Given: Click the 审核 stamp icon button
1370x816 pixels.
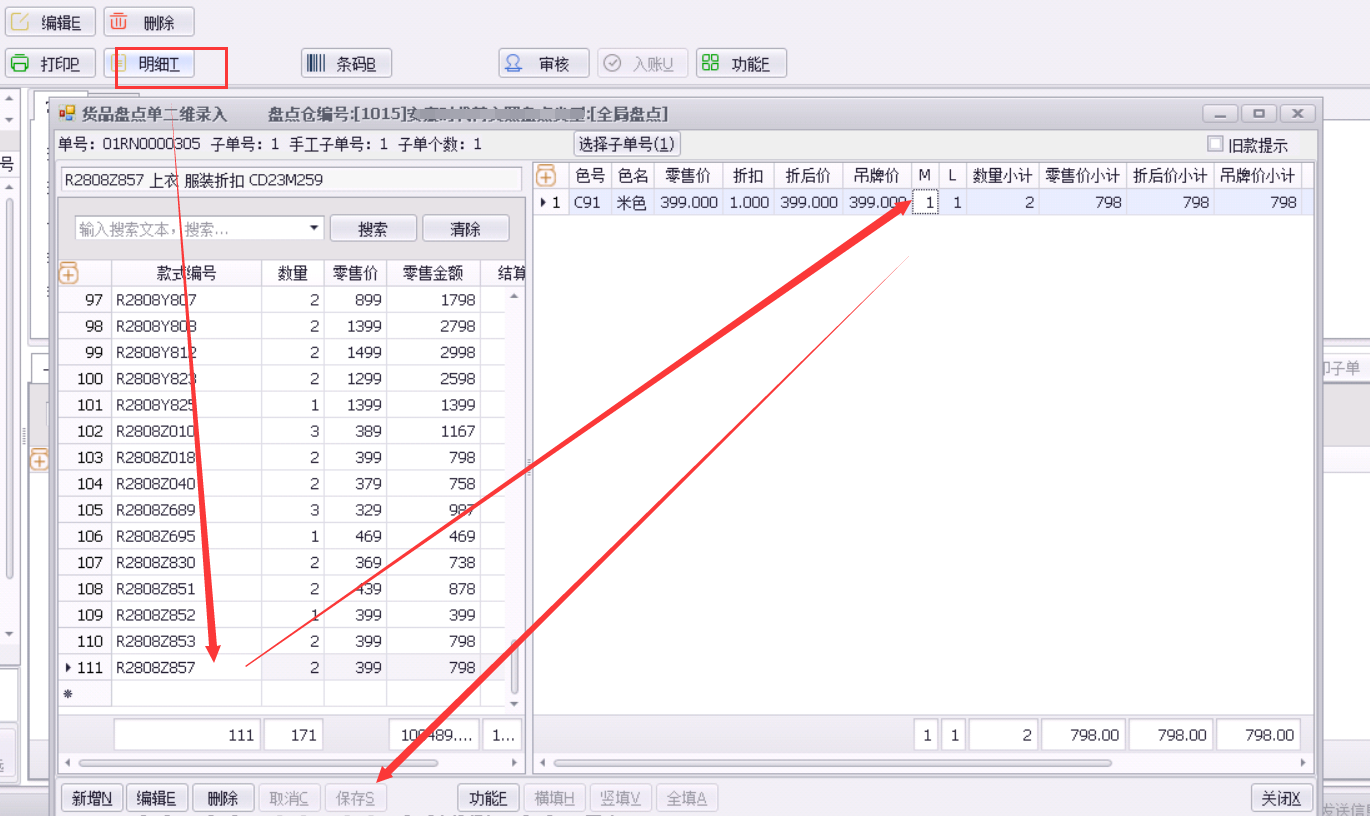Looking at the screenshot, I should pyautogui.click(x=514, y=64).
